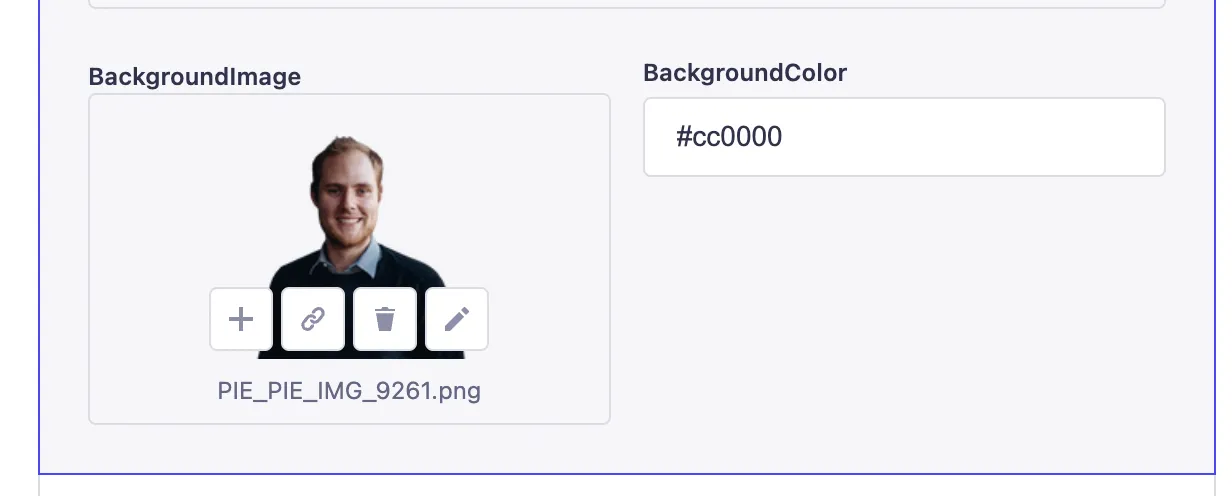Click the white panel below the bordered section
The width and height of the screenshot is (1232, 496).
[x=627, y=486]
